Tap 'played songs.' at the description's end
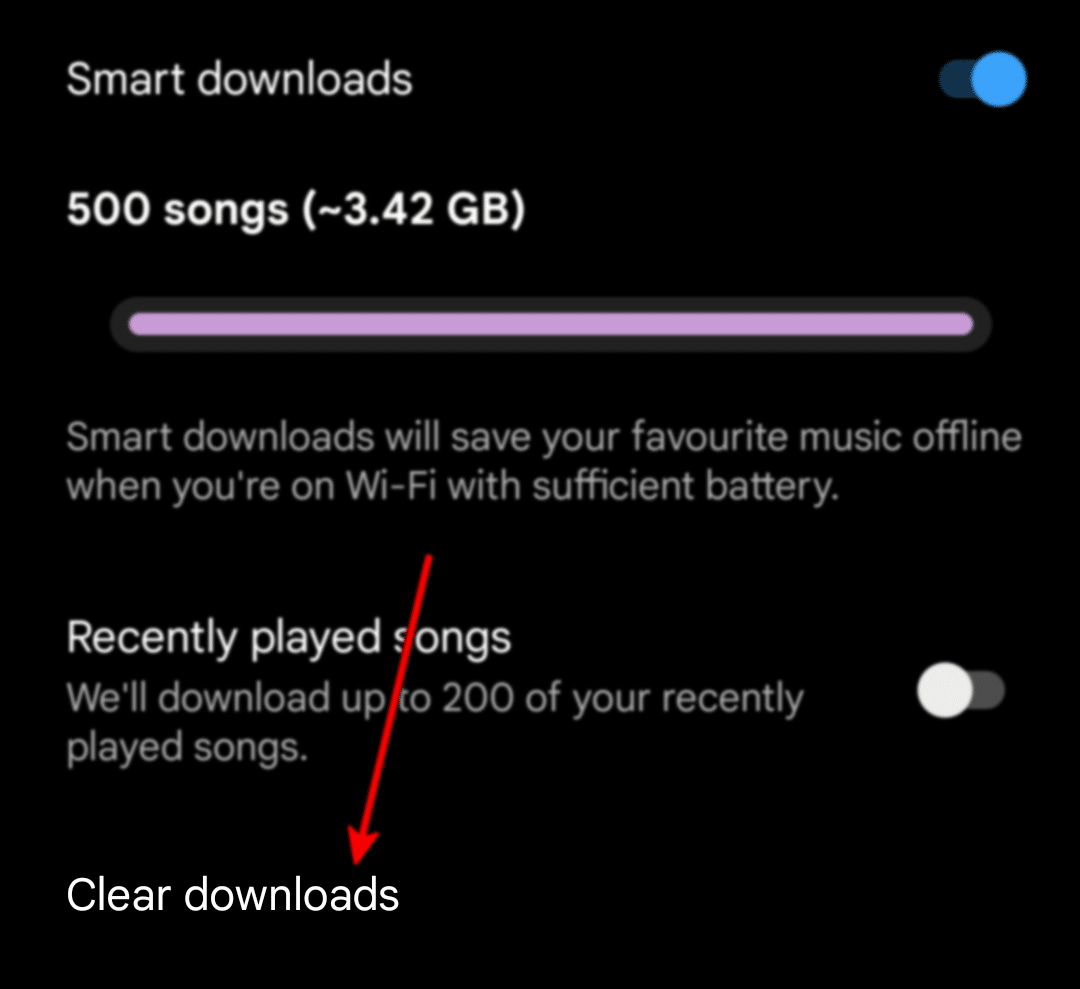 187,748
